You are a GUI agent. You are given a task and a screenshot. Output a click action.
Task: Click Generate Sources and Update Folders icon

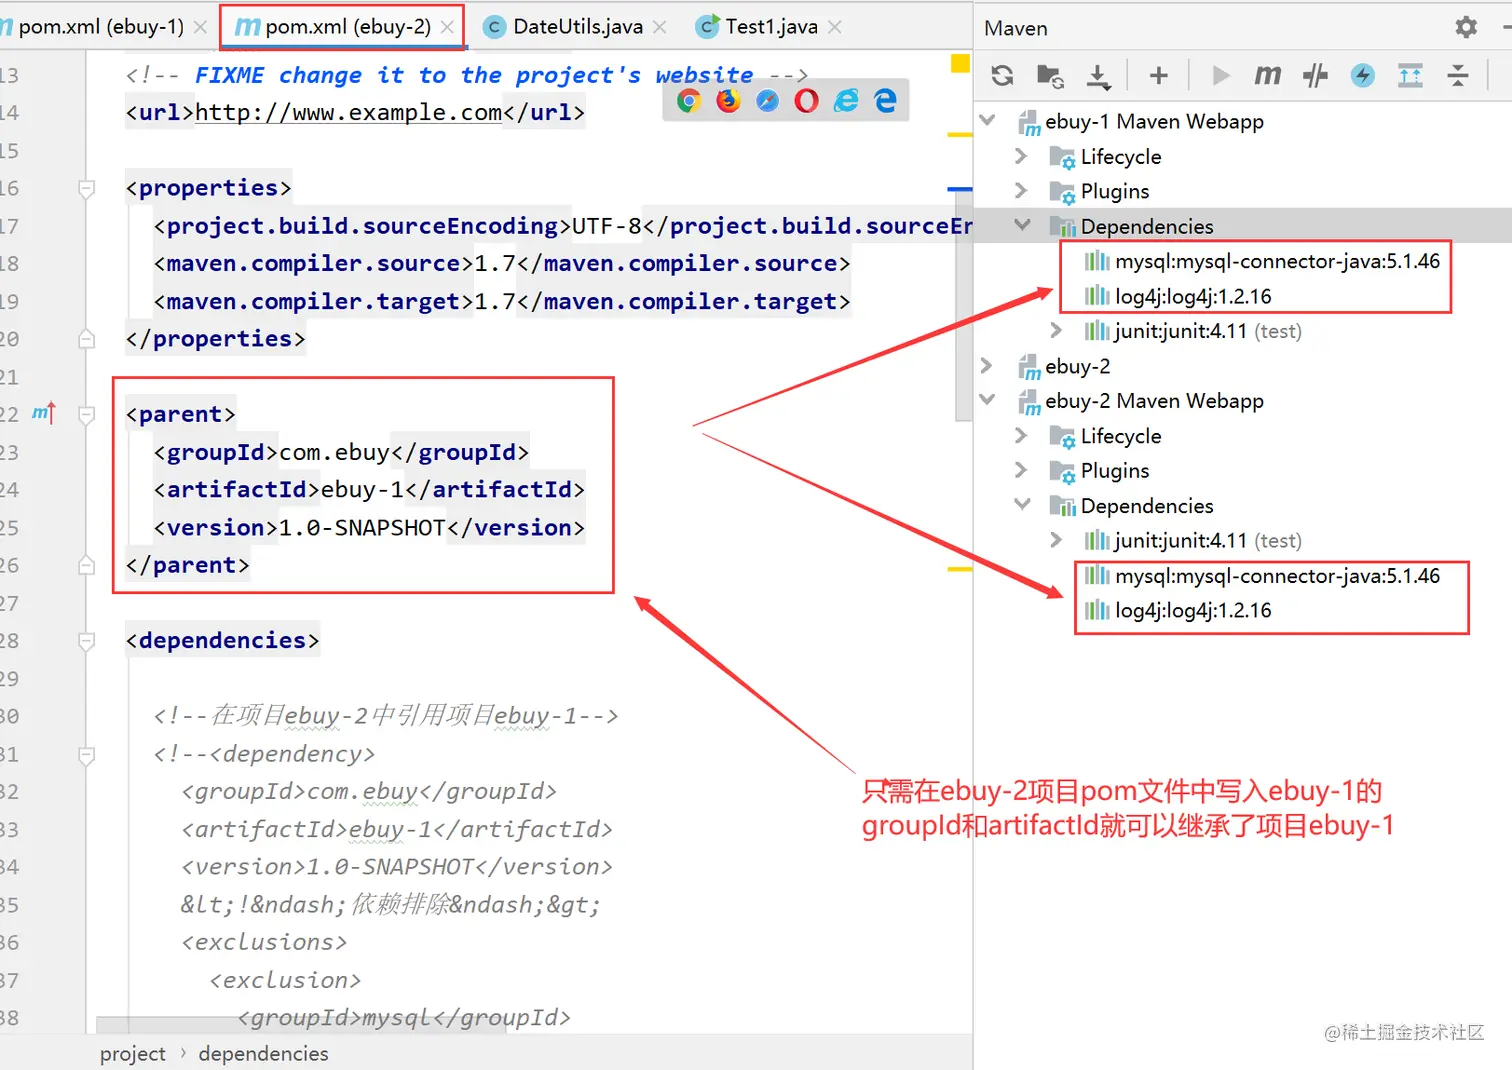pyautogui.click(x=1050, y=75)
